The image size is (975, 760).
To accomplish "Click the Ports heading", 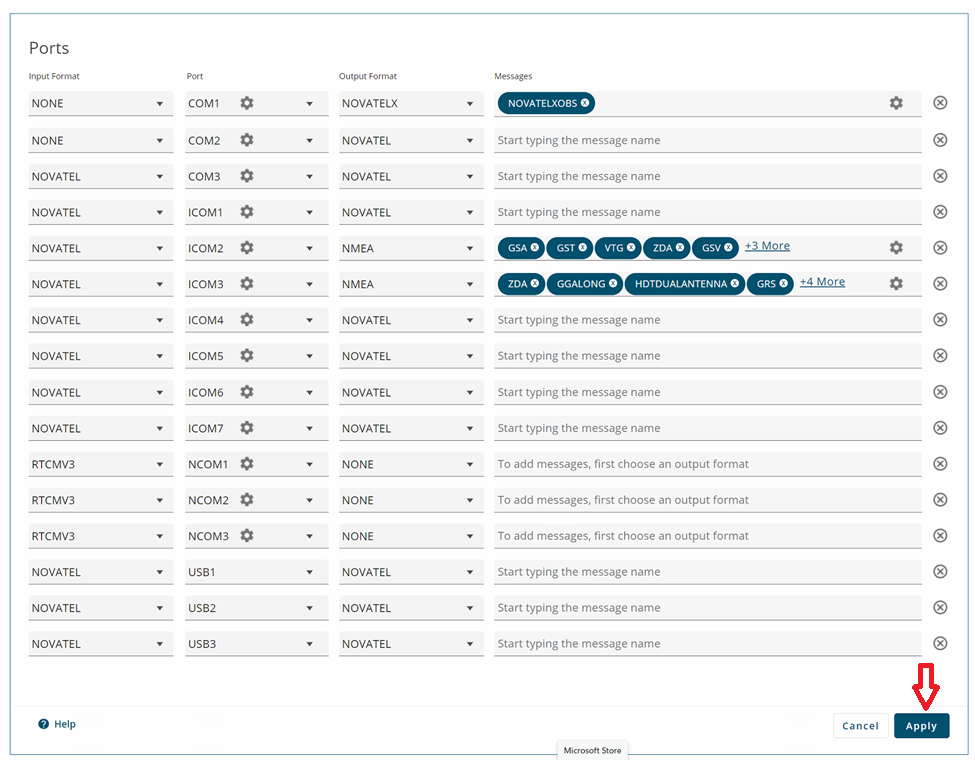I will [x=49, y=48].
